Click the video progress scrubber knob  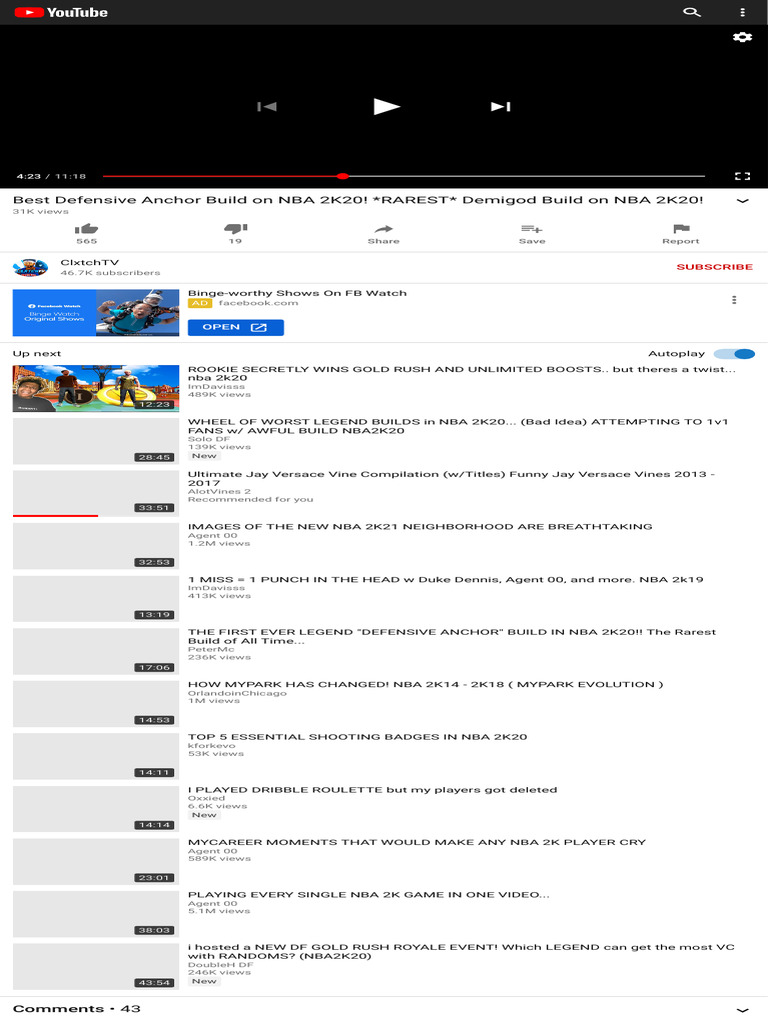click(x=343, y=176)
